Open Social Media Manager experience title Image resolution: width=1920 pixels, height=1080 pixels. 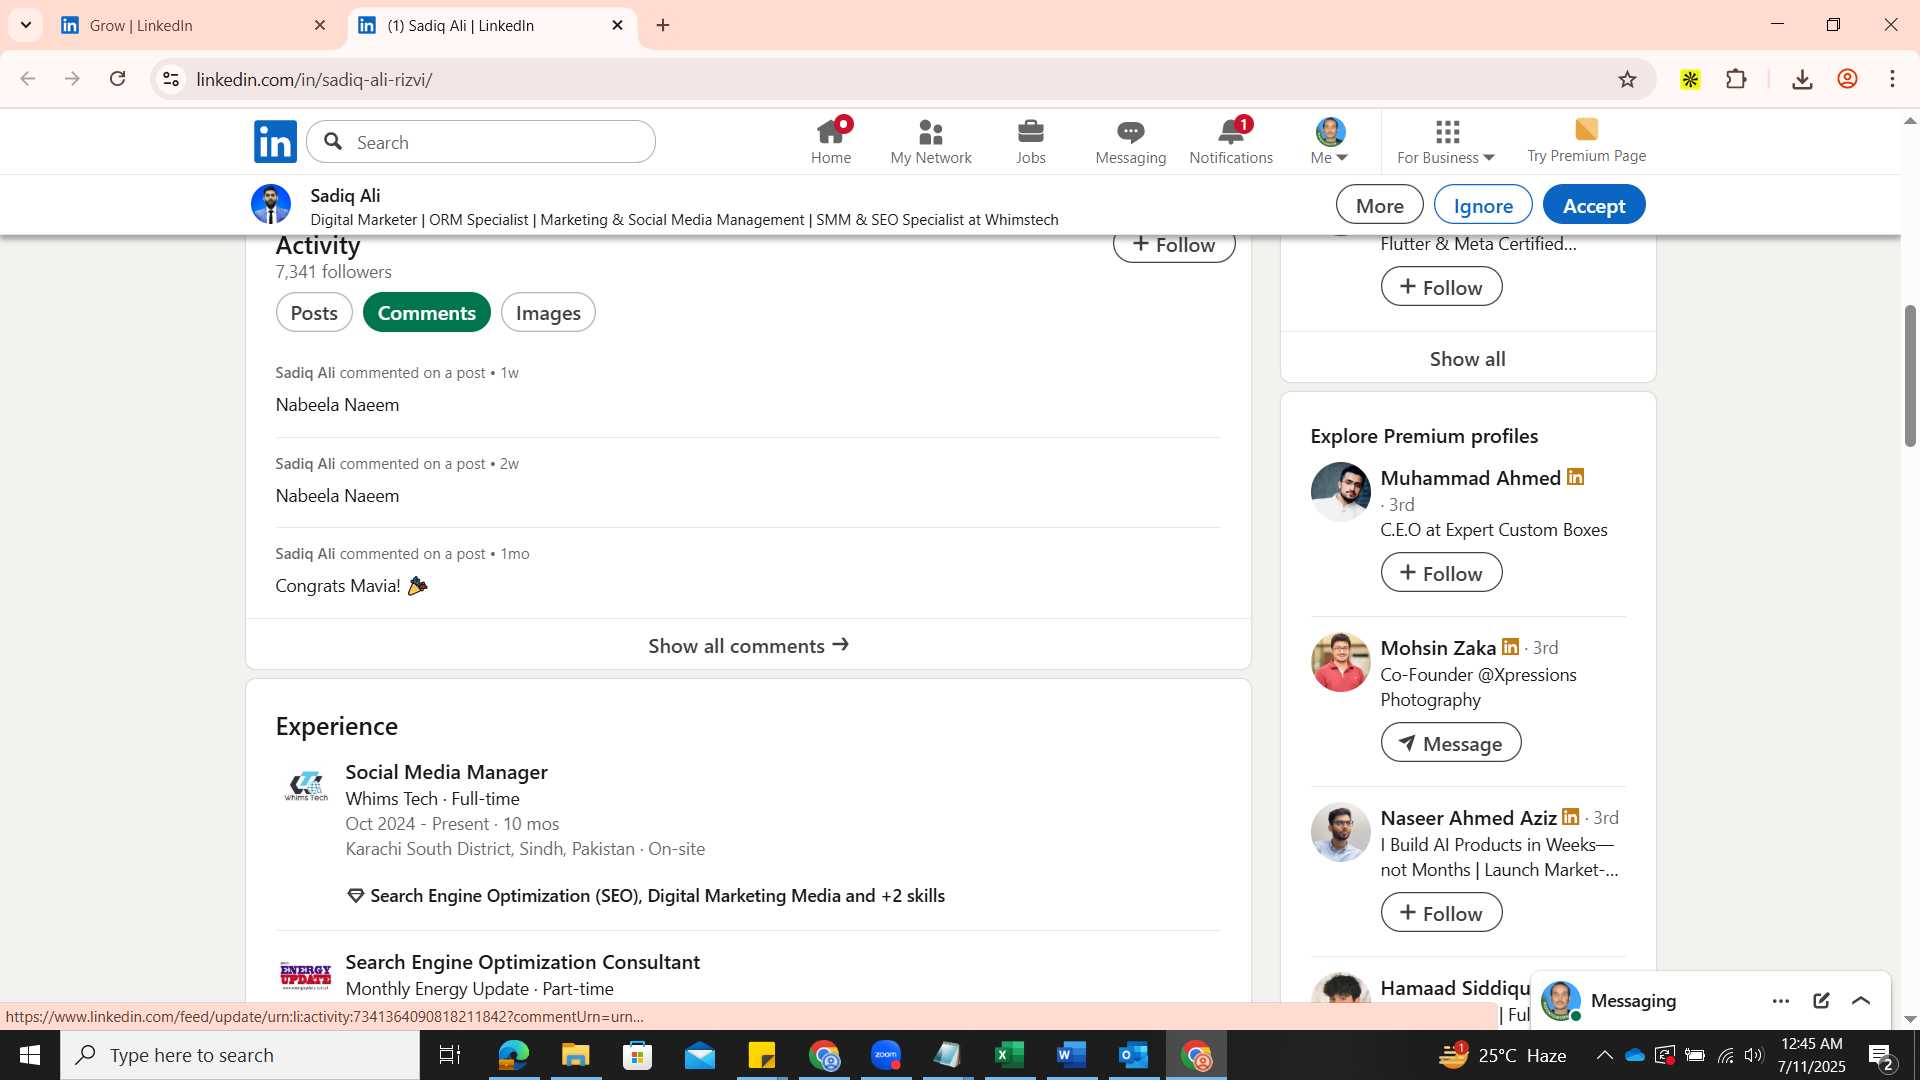[x=446, y=772]
